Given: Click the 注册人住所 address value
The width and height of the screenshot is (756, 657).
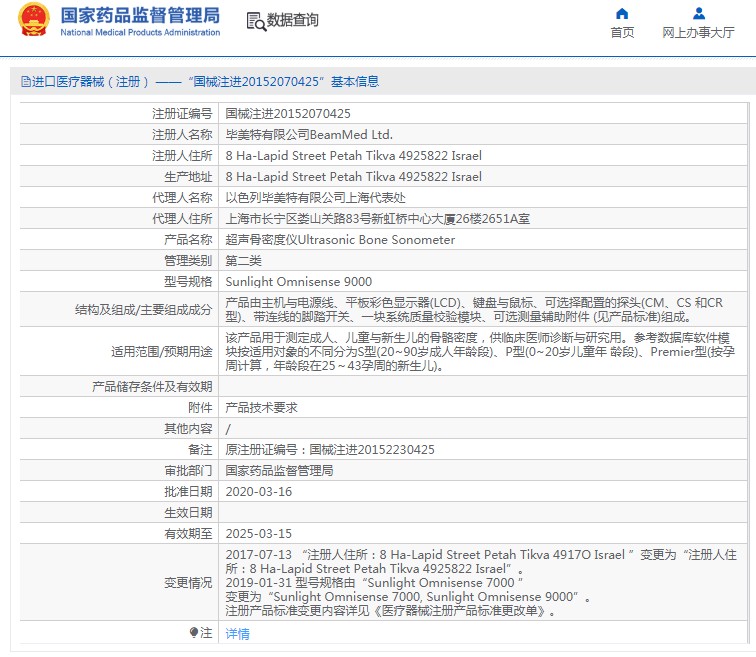Looking at the screenshot, I should [353, 156].
